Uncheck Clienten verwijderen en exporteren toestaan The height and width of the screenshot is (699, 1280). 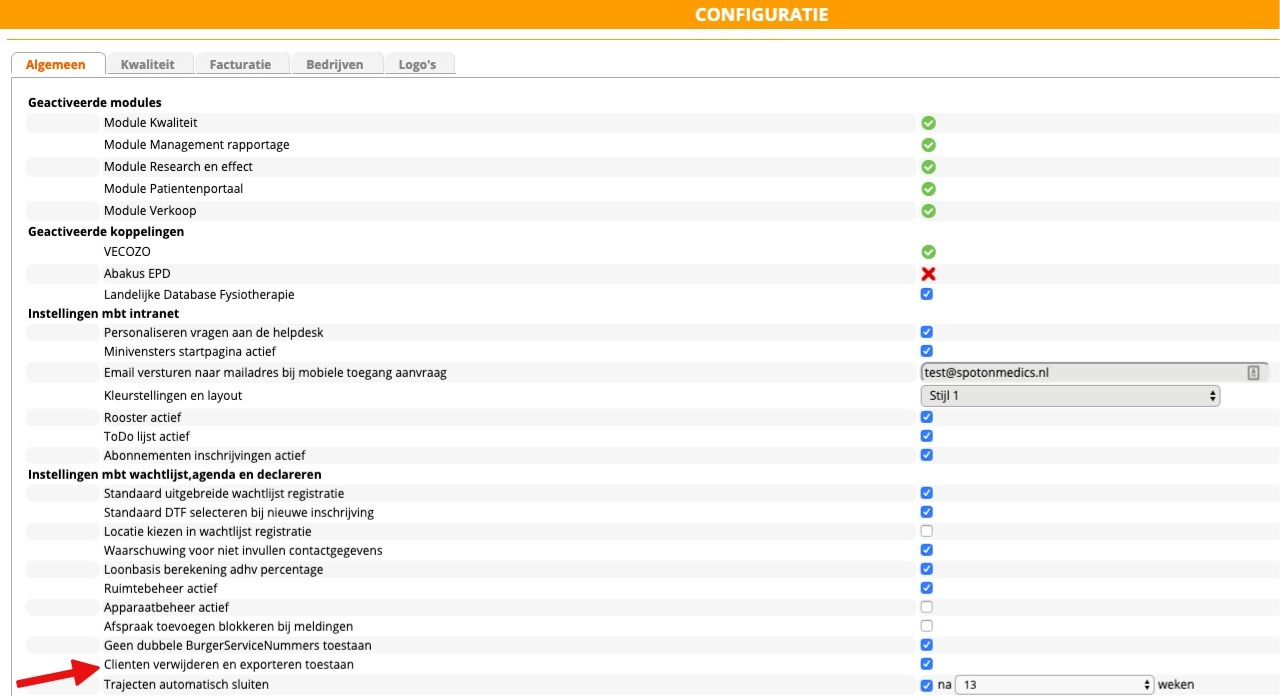[927, 664]
